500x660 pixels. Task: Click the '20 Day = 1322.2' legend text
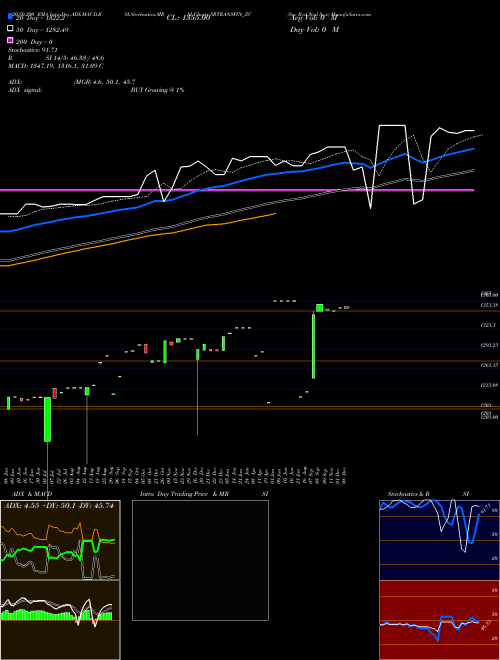(40, 19)
